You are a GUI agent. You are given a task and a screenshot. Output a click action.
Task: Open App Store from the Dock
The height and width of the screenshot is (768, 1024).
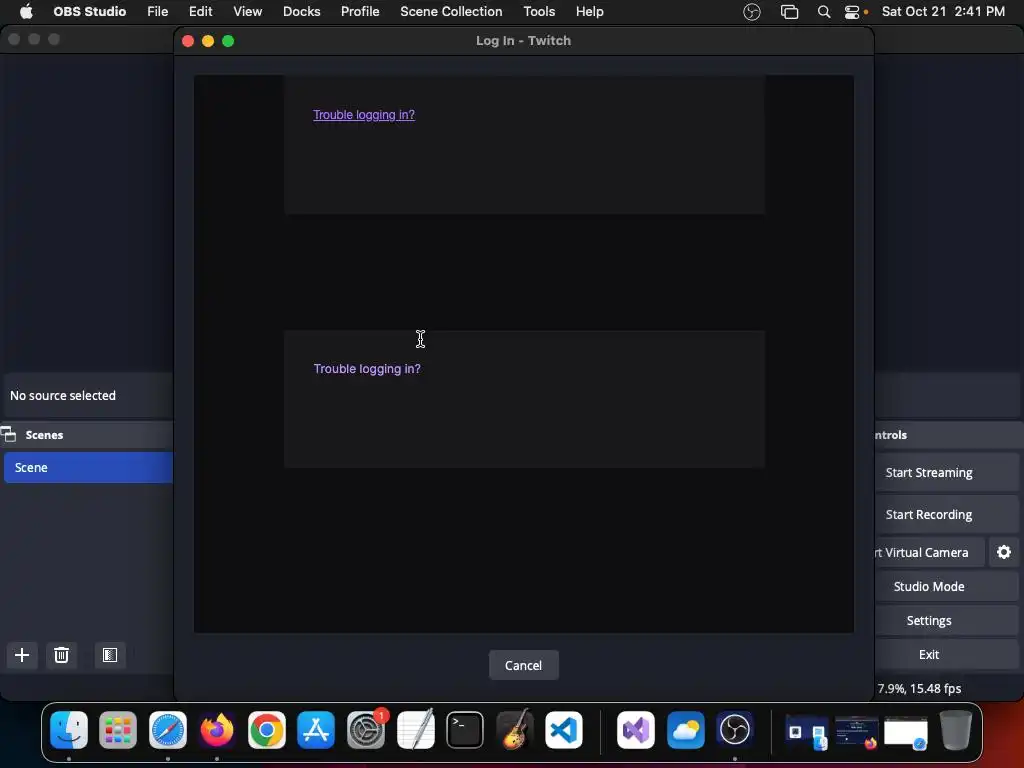316,729
